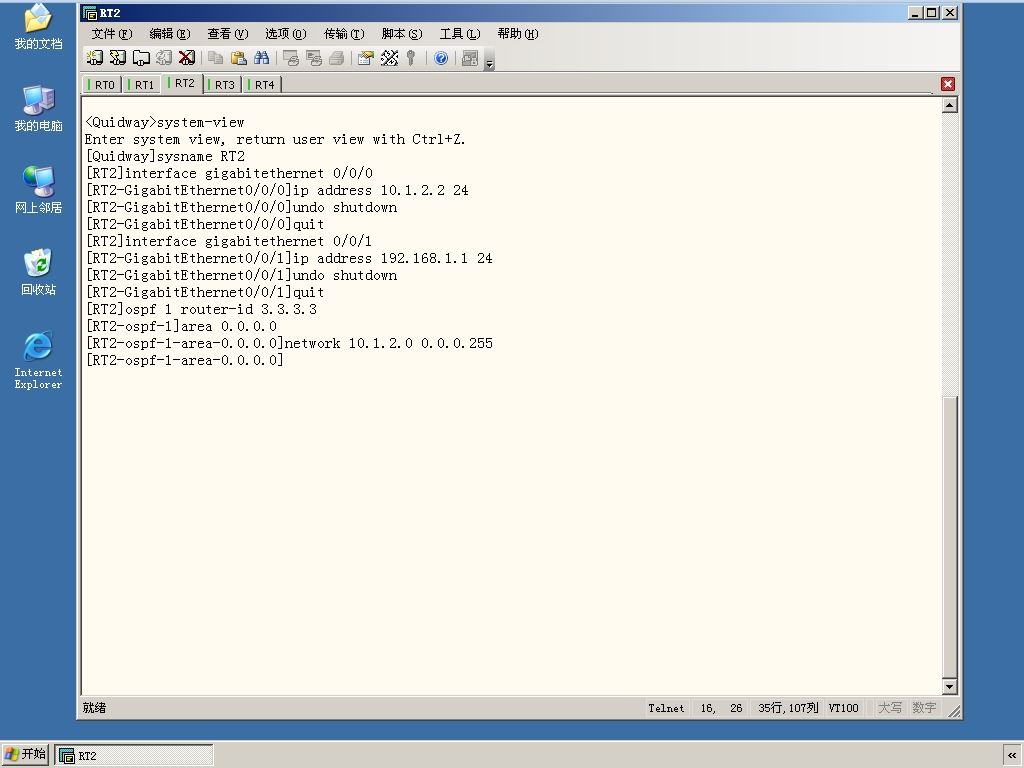Image resolution: width=1024 pixels, height=768 pixels.
Task: Click the last prompt line [RT2-ospf-1-area-0.0.0.0]
Action: tap(184, 360)
